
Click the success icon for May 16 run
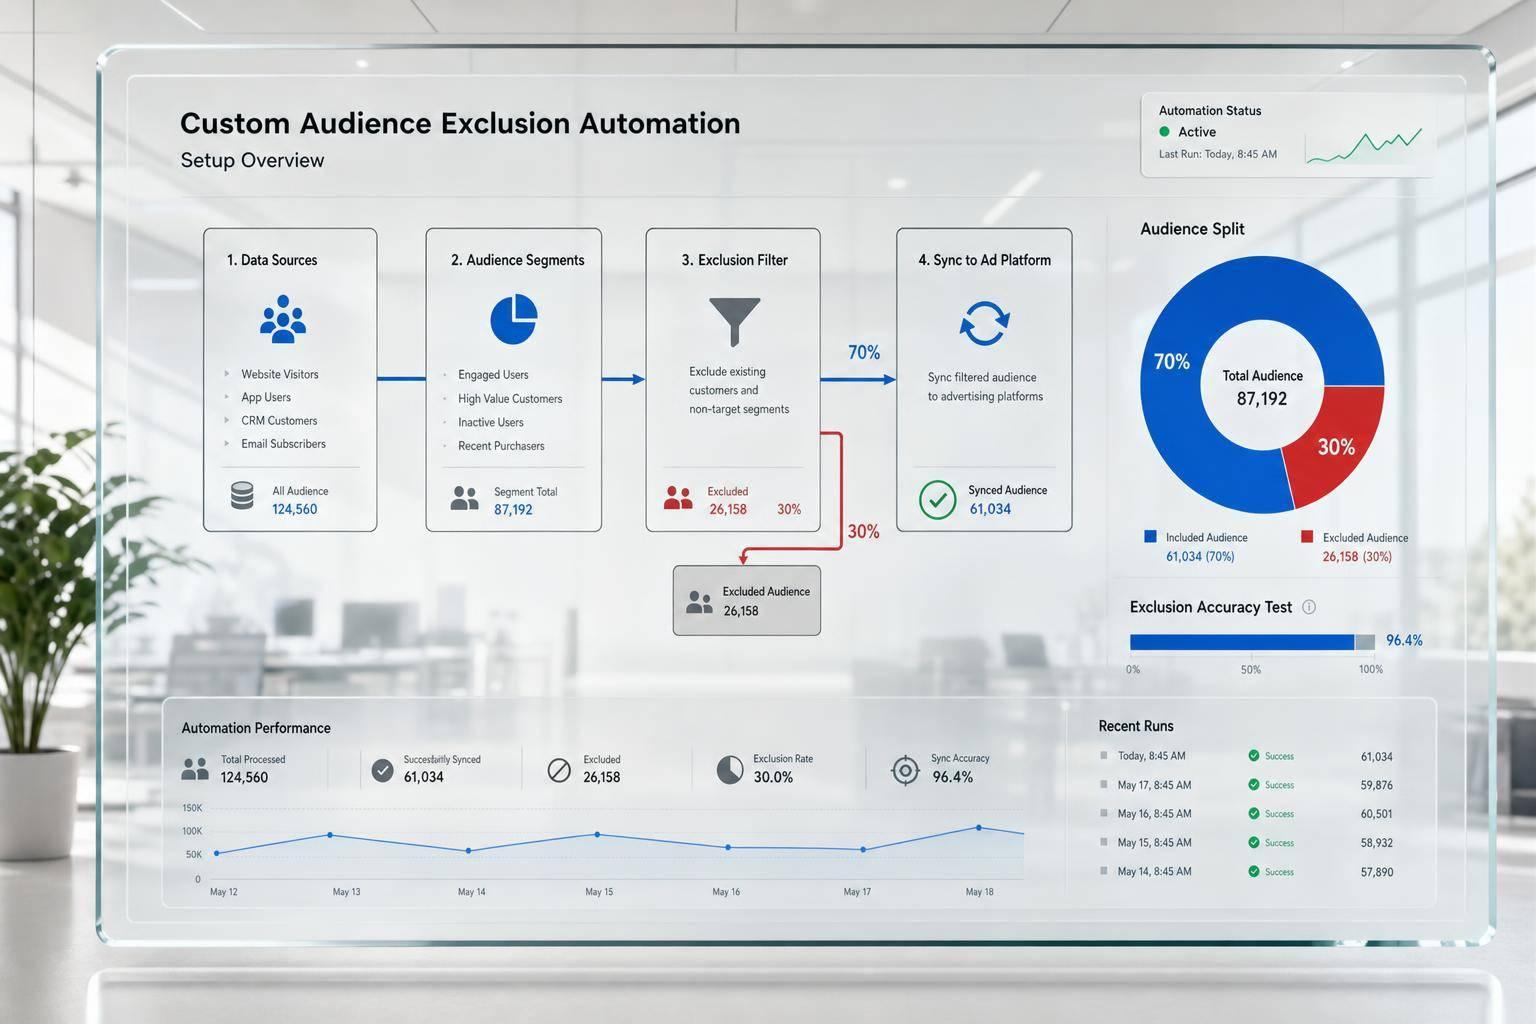point(1254,814)
